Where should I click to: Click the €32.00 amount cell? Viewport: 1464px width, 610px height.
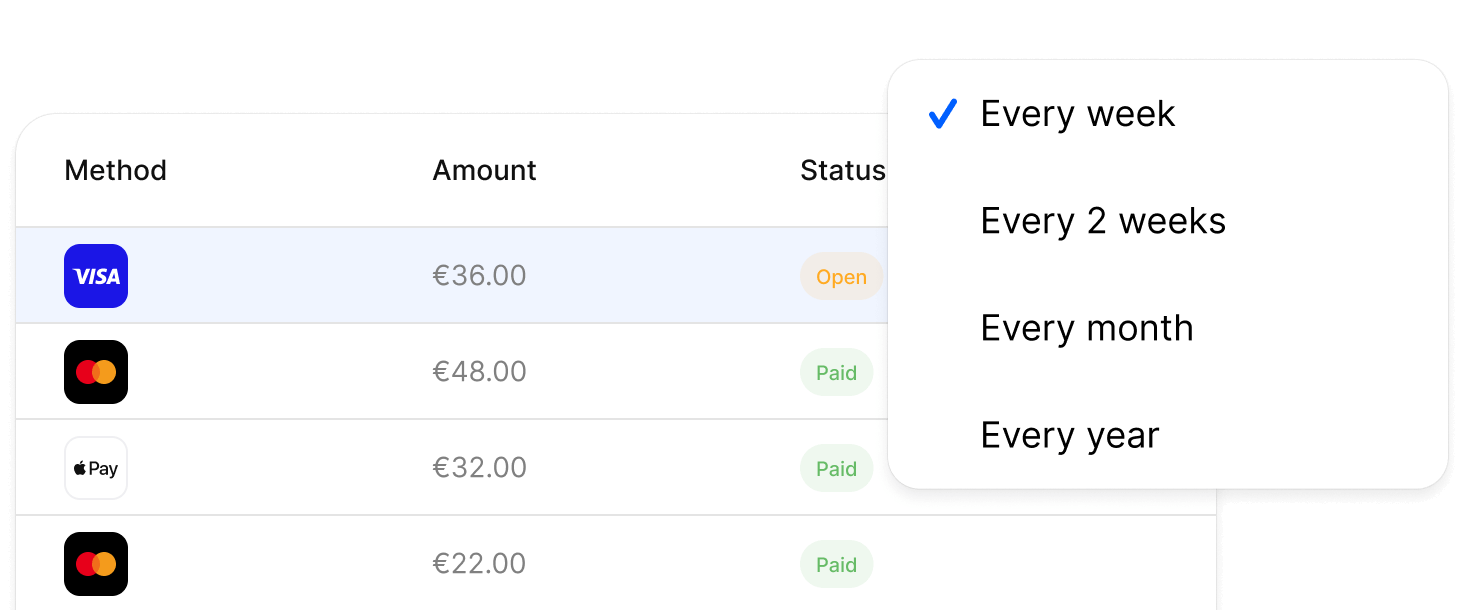[479, 468]
